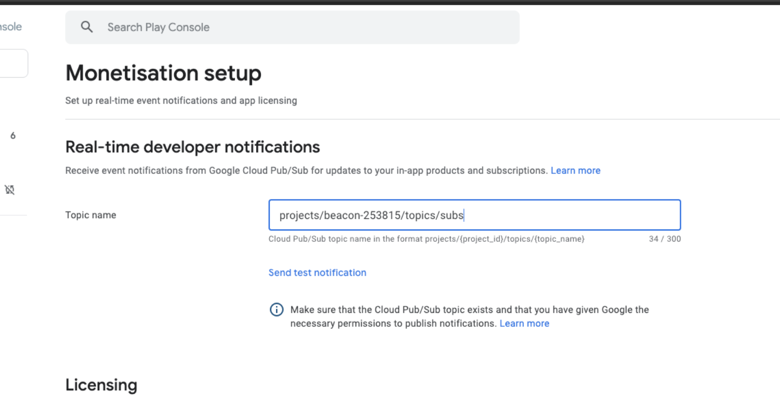
Task: Click the 34 / 300 character counter
Action: click(665, 239)
